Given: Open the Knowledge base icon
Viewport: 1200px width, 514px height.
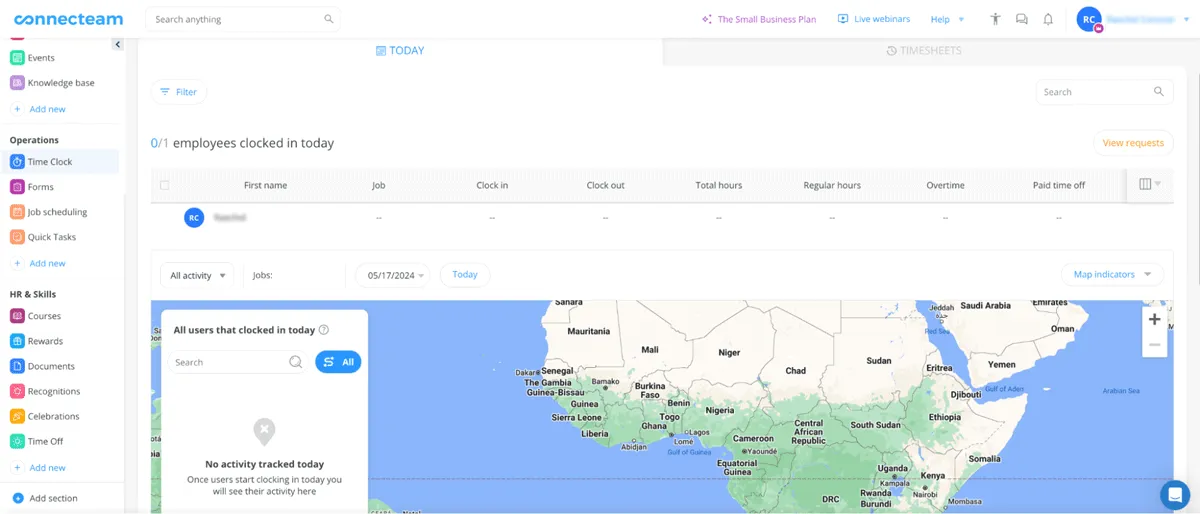Looking at the screenshot, I should (17, 83).
